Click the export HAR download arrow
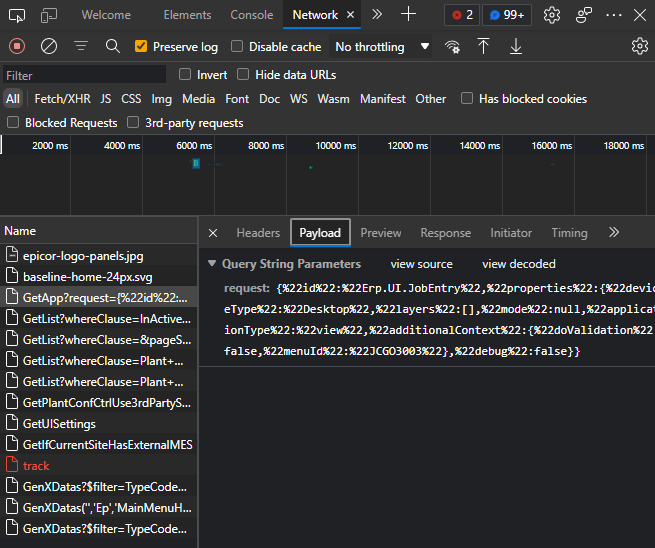The image size is (655, 548). [x=516, y=46]
